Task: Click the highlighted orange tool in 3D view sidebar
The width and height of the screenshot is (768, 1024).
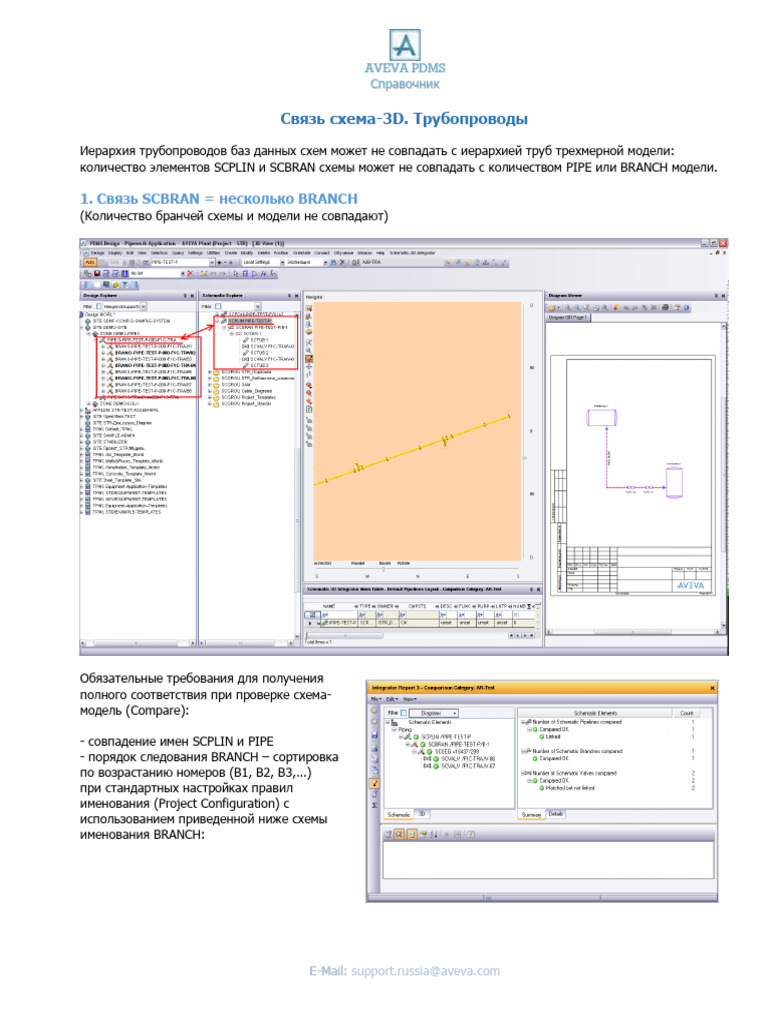Action: tap(309, 359)
